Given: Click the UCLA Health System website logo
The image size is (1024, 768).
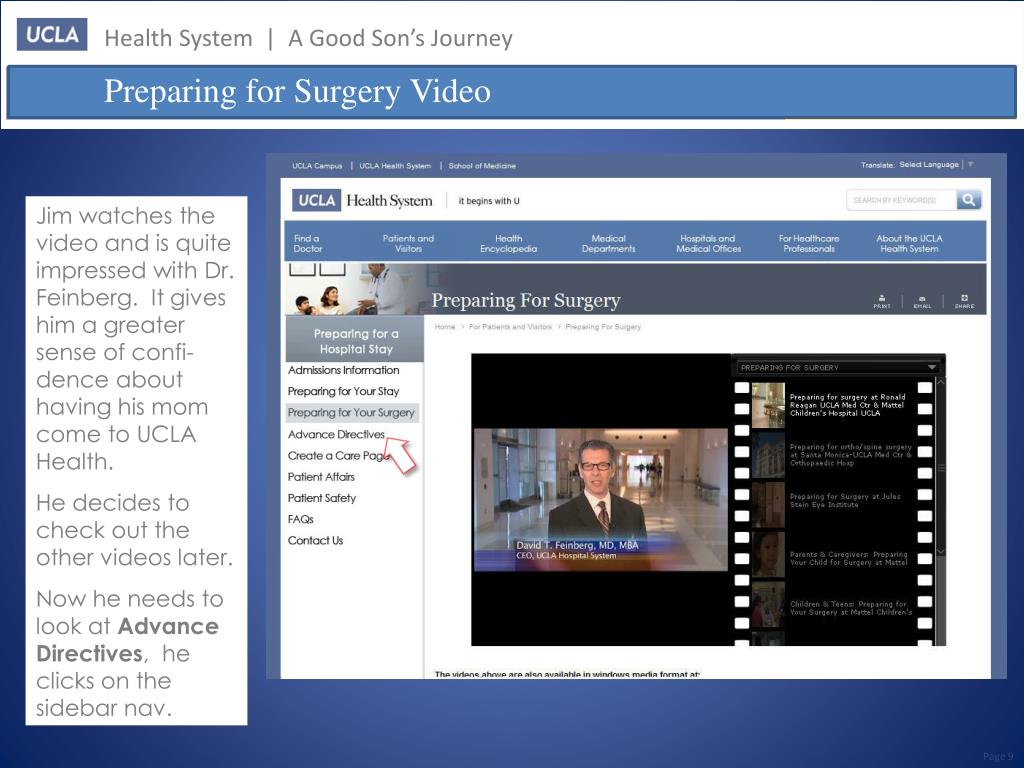Looking at the screenshot, I should coord(362,200).
